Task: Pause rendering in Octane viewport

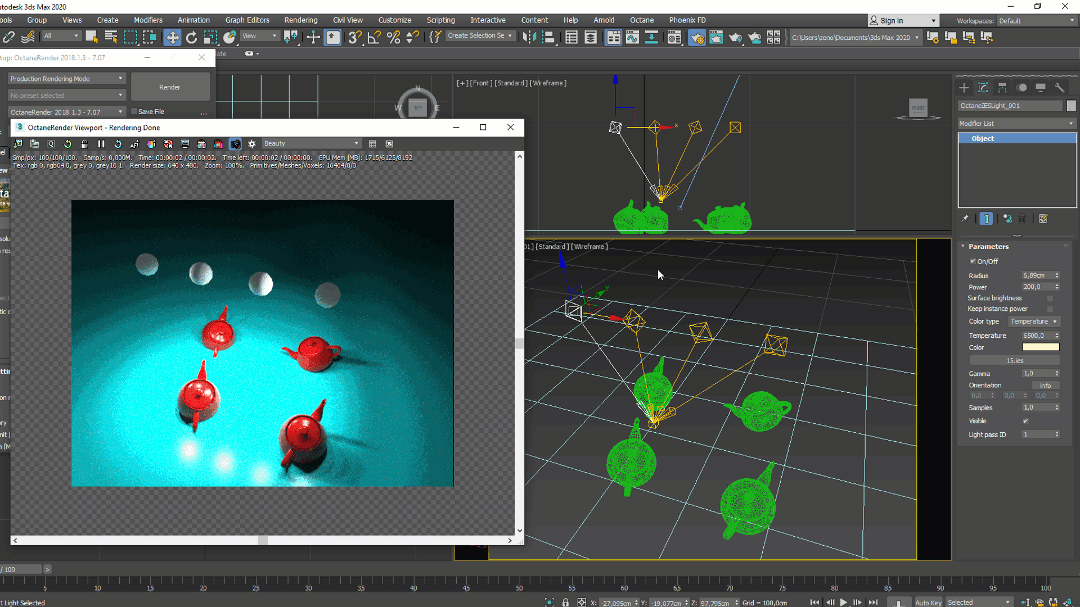Action: click(101, 144)
